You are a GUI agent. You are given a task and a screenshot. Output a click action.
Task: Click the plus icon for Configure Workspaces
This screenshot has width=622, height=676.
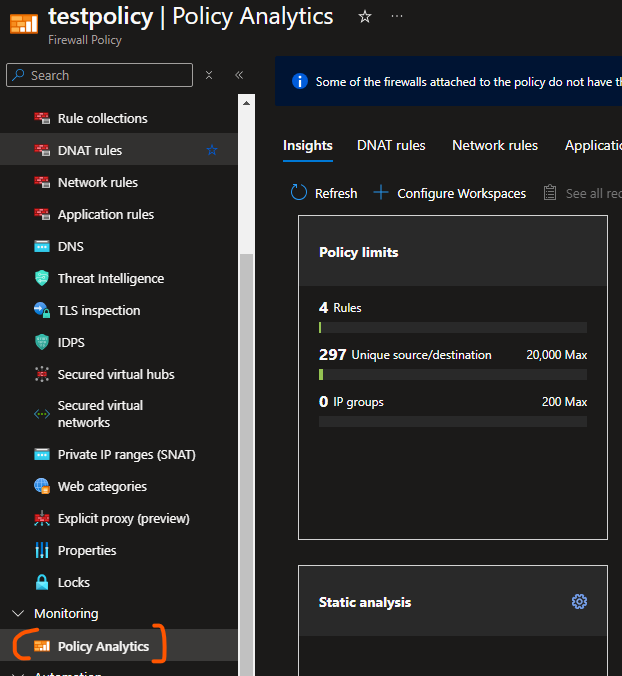tap(381, 192)
